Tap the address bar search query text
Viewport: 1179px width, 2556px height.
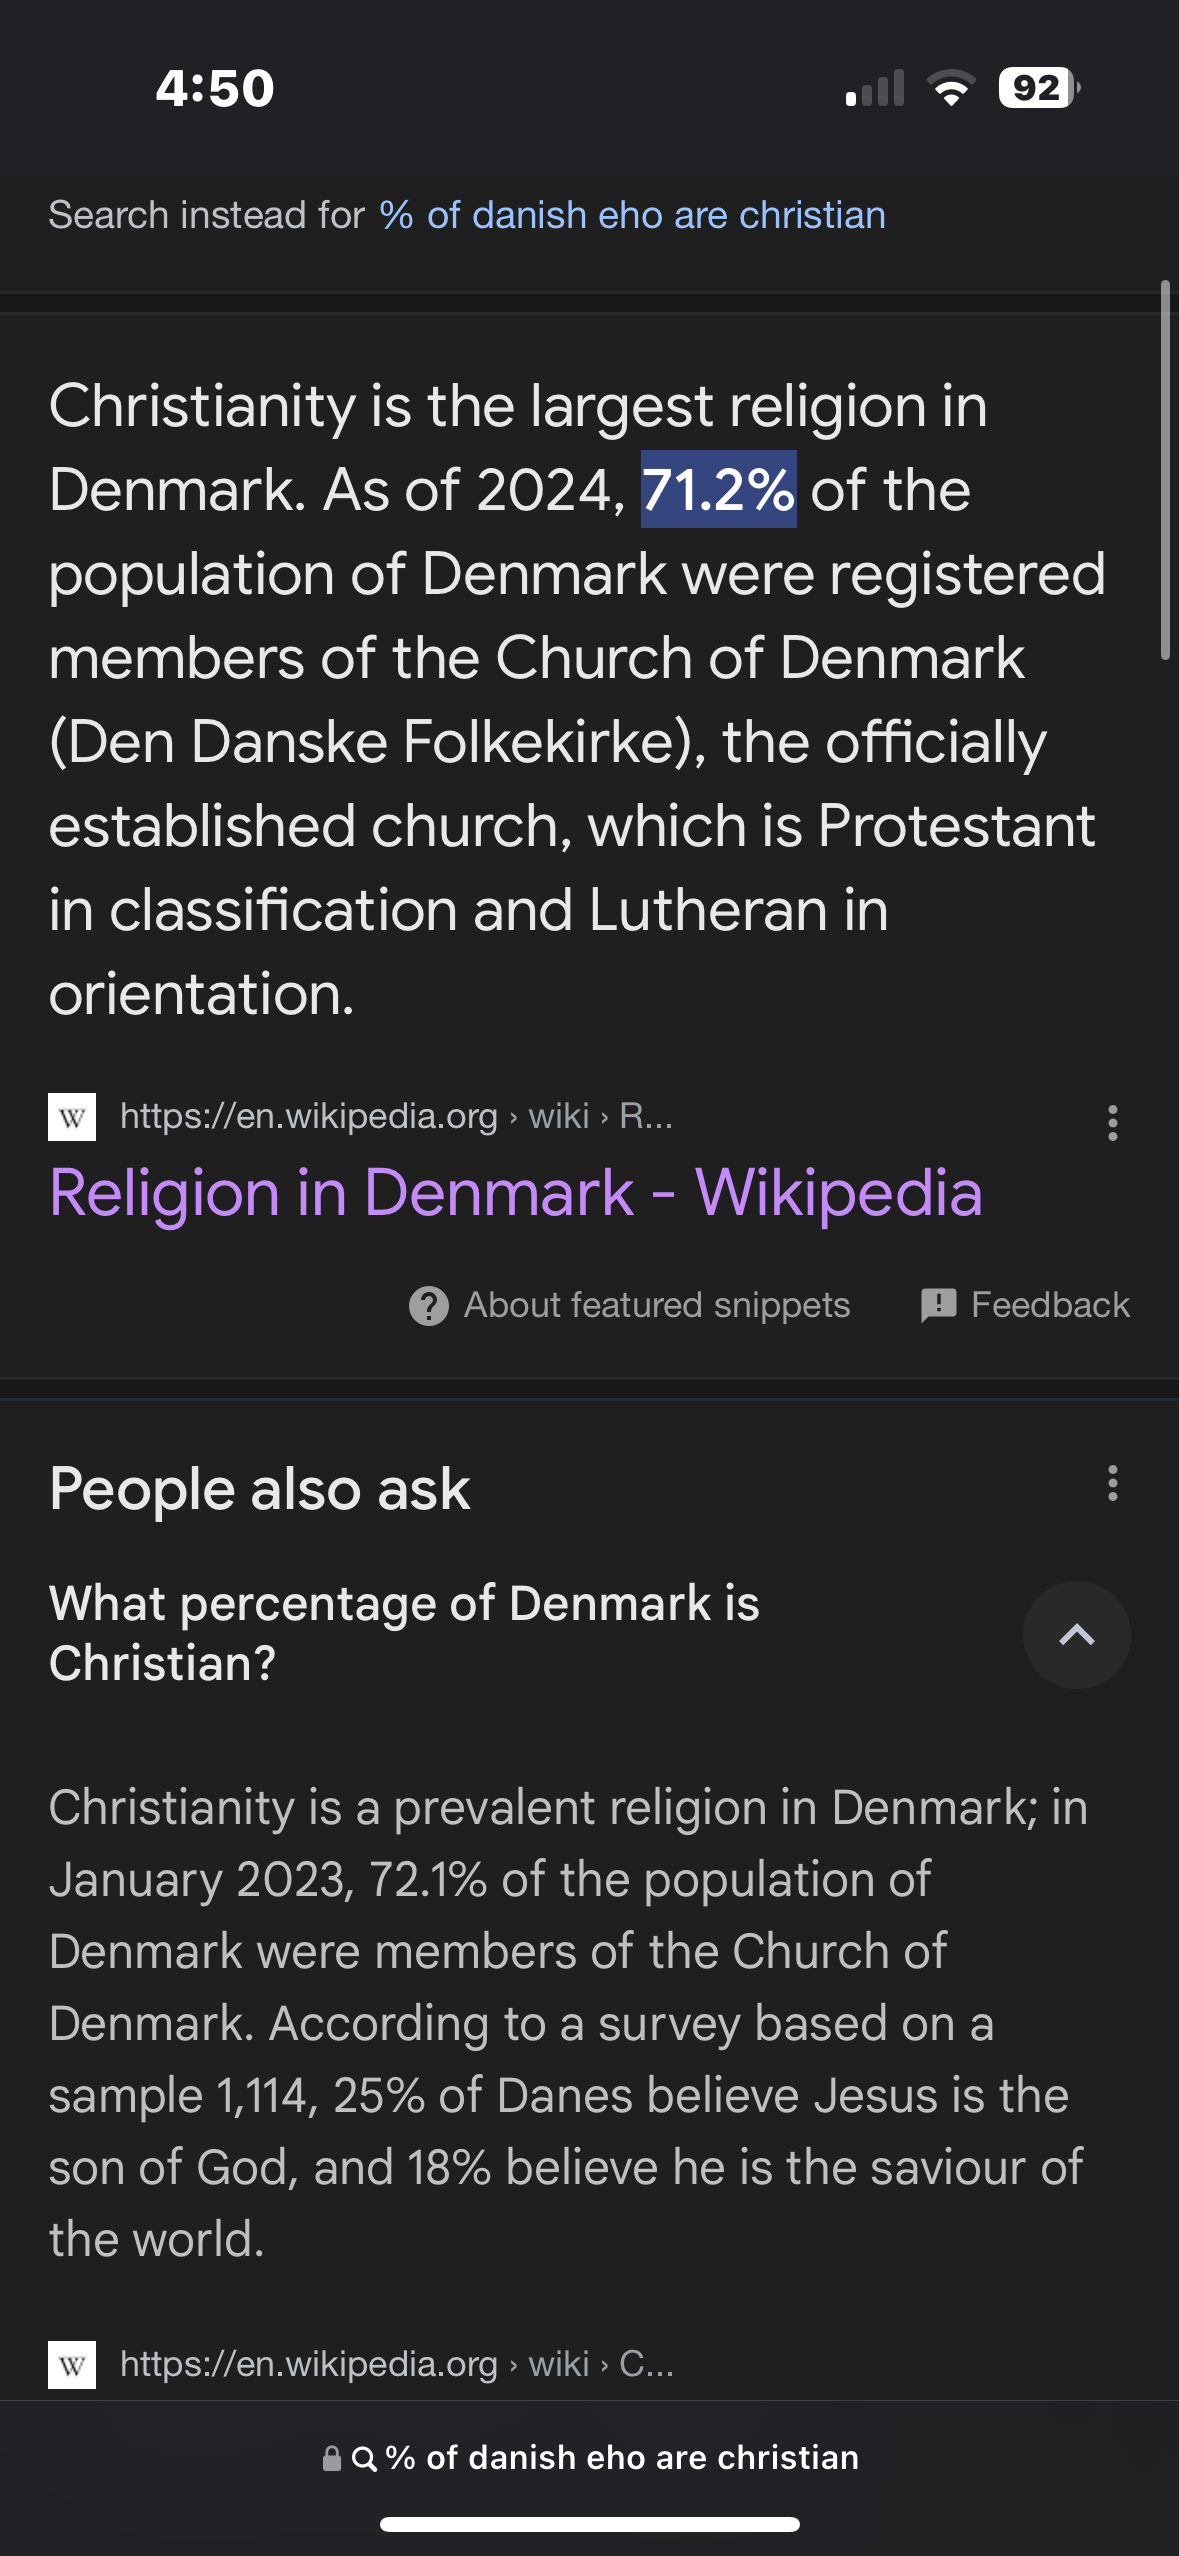coord(622,2458)
